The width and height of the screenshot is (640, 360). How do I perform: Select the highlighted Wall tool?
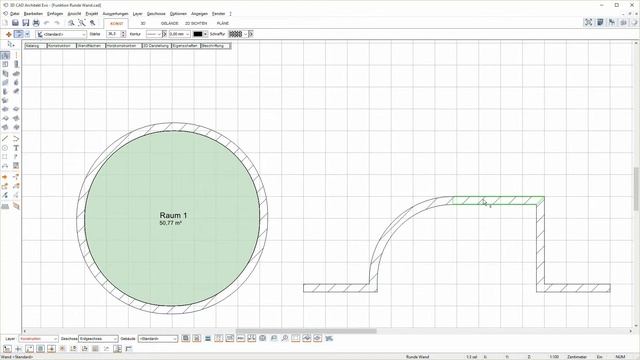click(5, 56)
